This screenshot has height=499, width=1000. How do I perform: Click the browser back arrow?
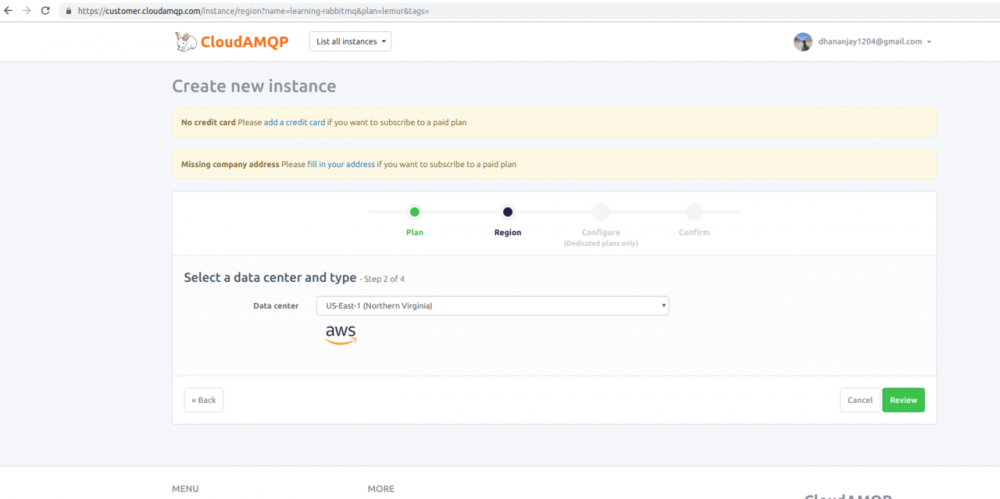pos(8,11)
